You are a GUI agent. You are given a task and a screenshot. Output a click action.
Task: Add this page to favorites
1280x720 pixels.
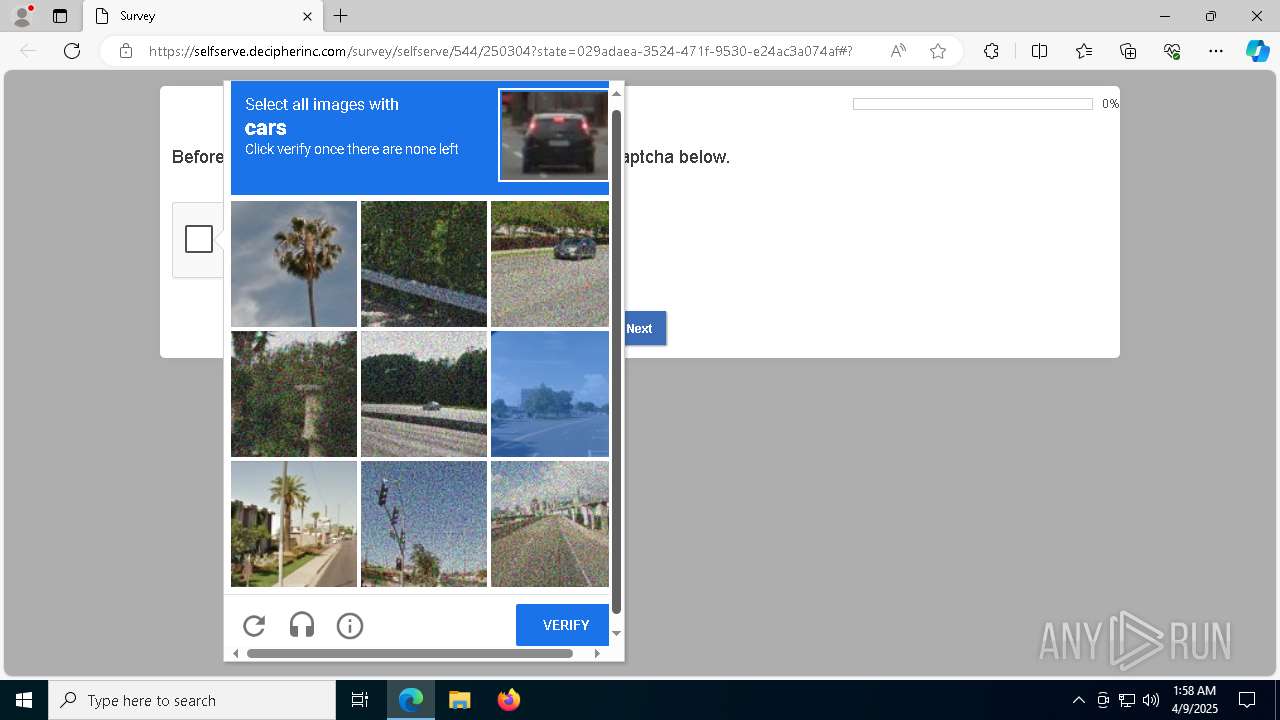coord(938,51)
